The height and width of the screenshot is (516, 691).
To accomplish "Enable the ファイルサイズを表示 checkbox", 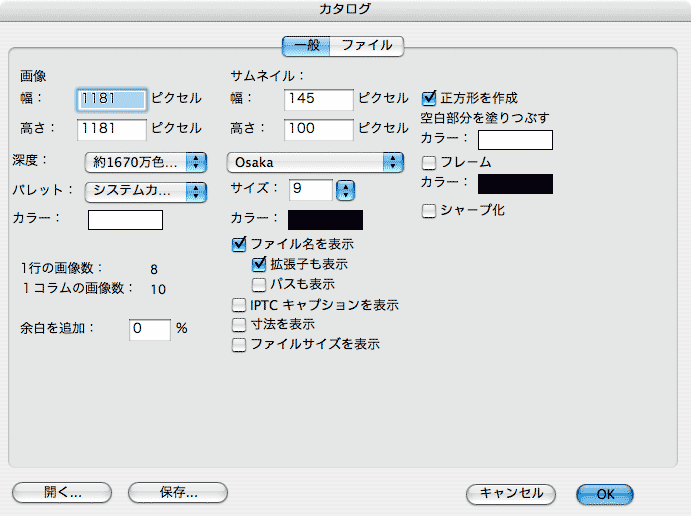I will pos(239,345).
